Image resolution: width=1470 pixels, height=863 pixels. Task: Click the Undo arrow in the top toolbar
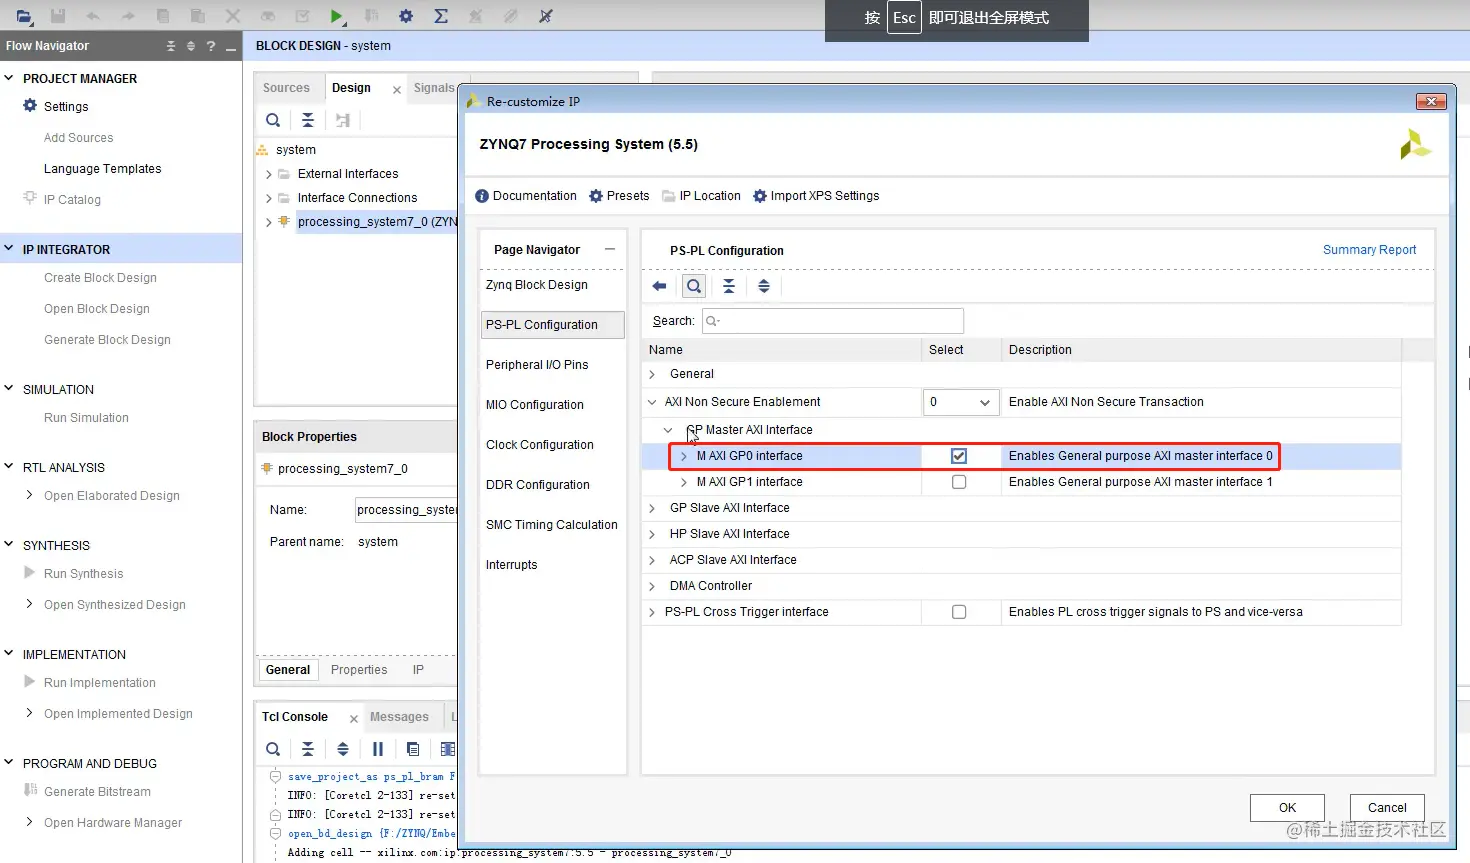pyautogui.click(x=93, y=16)
